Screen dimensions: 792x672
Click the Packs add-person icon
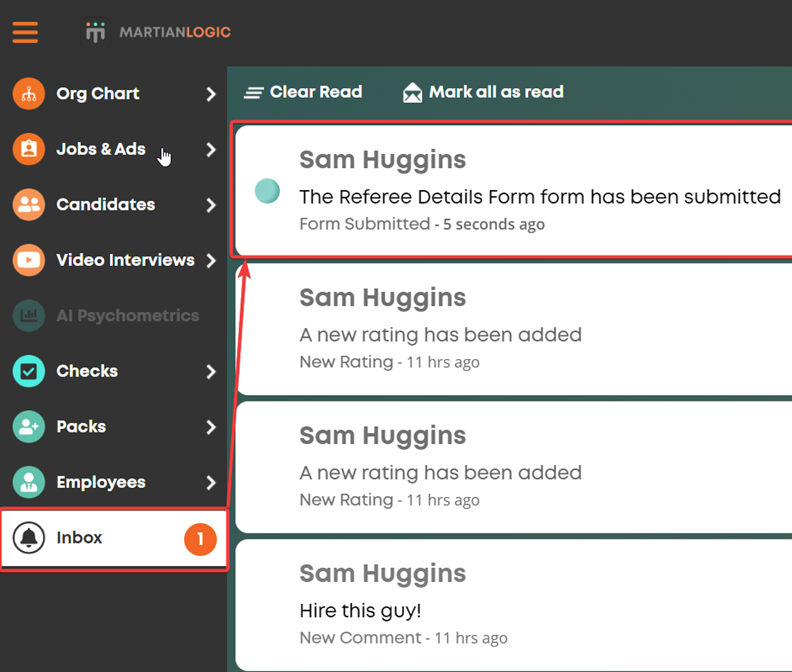pyautogui.click(x=29, y=427)
